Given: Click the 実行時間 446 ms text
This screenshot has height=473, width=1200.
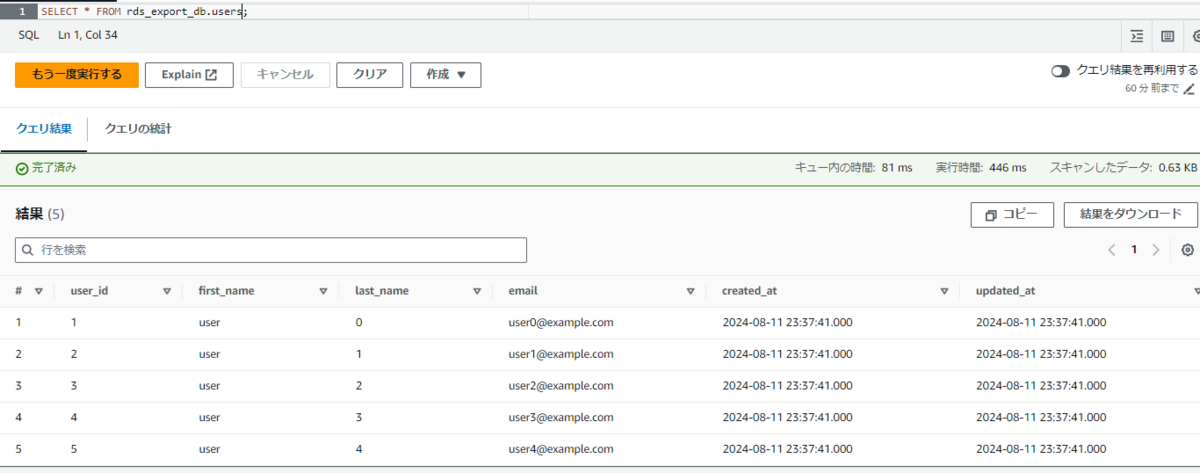Looking at the screenshot, I should pos(981,168).
